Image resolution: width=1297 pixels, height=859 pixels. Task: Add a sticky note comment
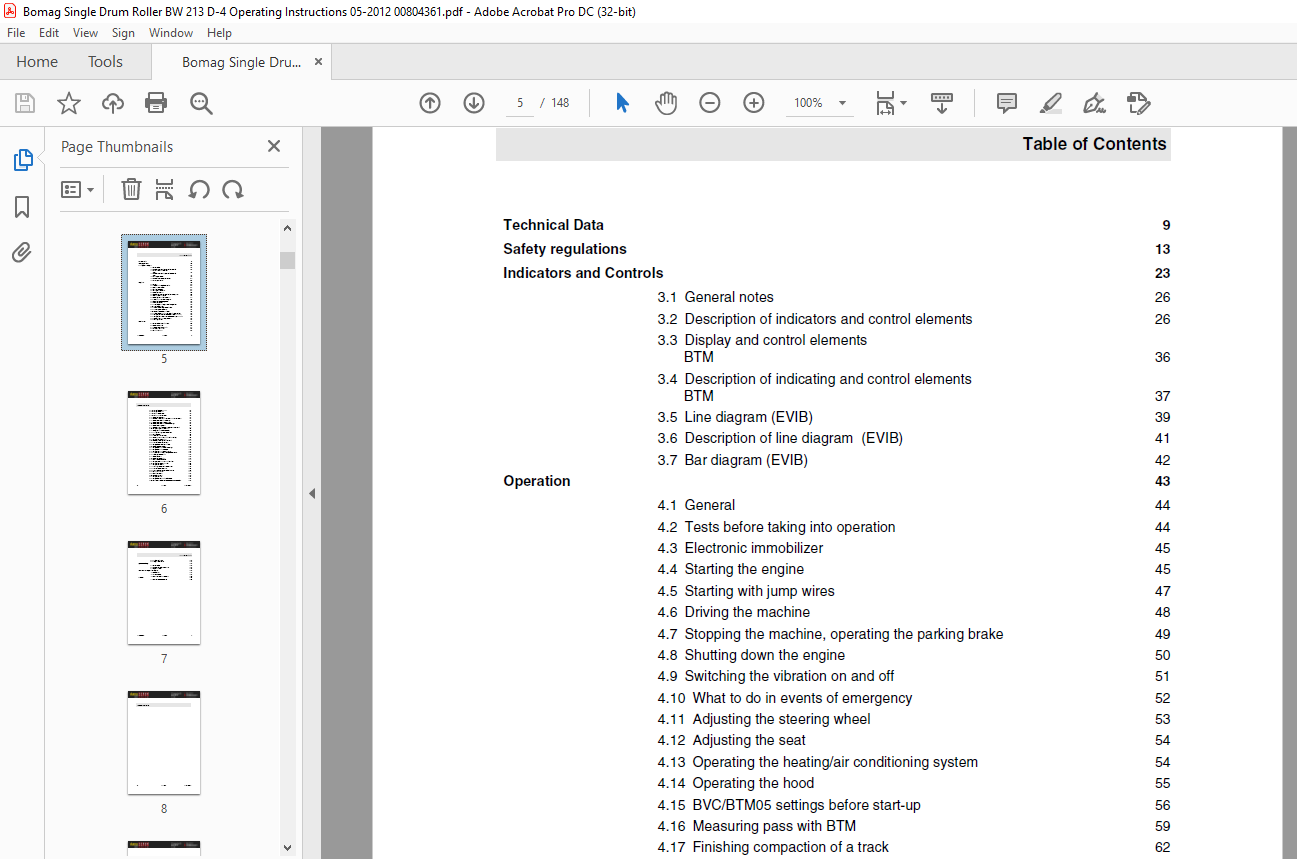click(x=1007, y=103)
